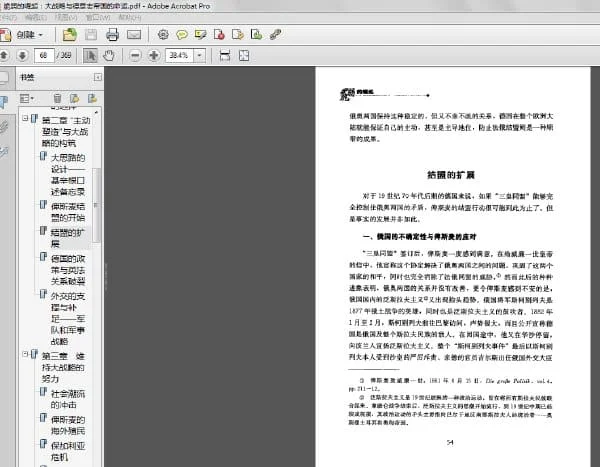Select the bookmark 结盟的扩展
This screenshot has width=600, height=467.
coord(68,238)
